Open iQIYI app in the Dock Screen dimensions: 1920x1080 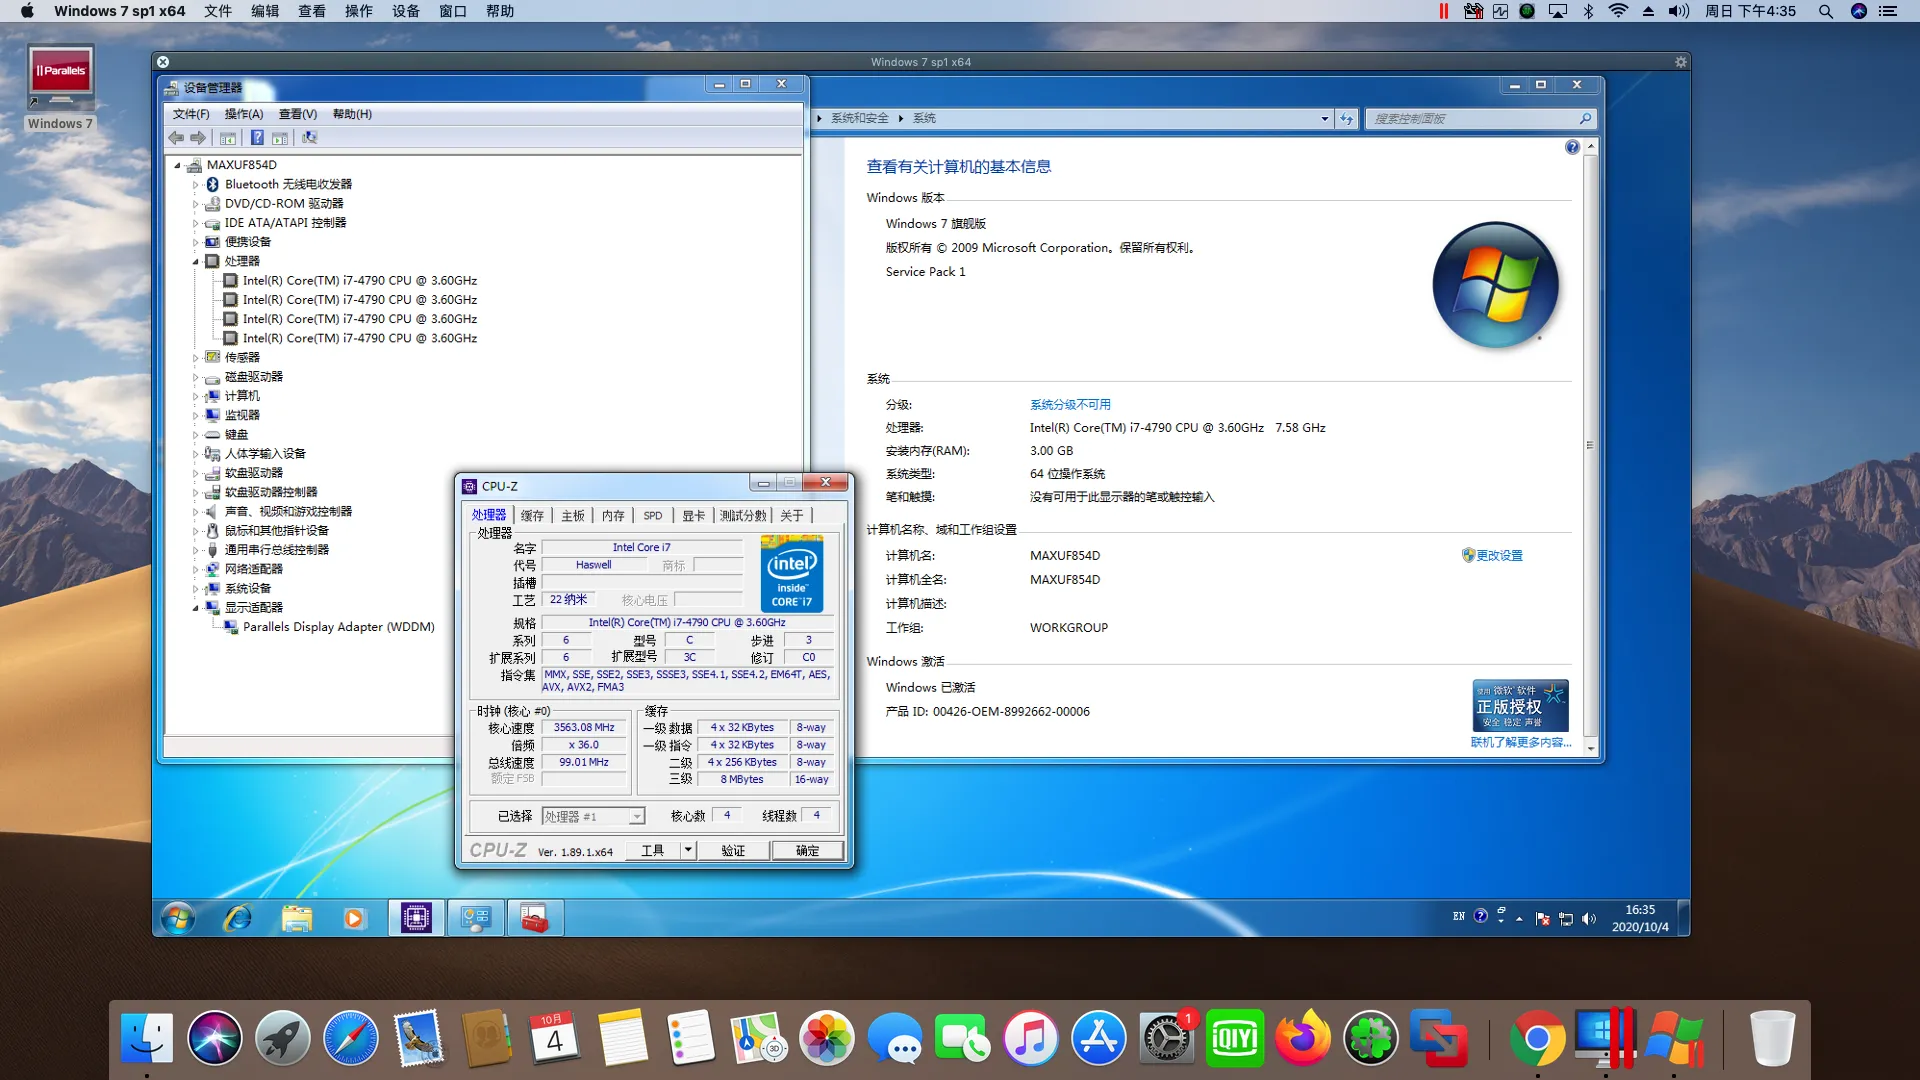point(1234,1038)
